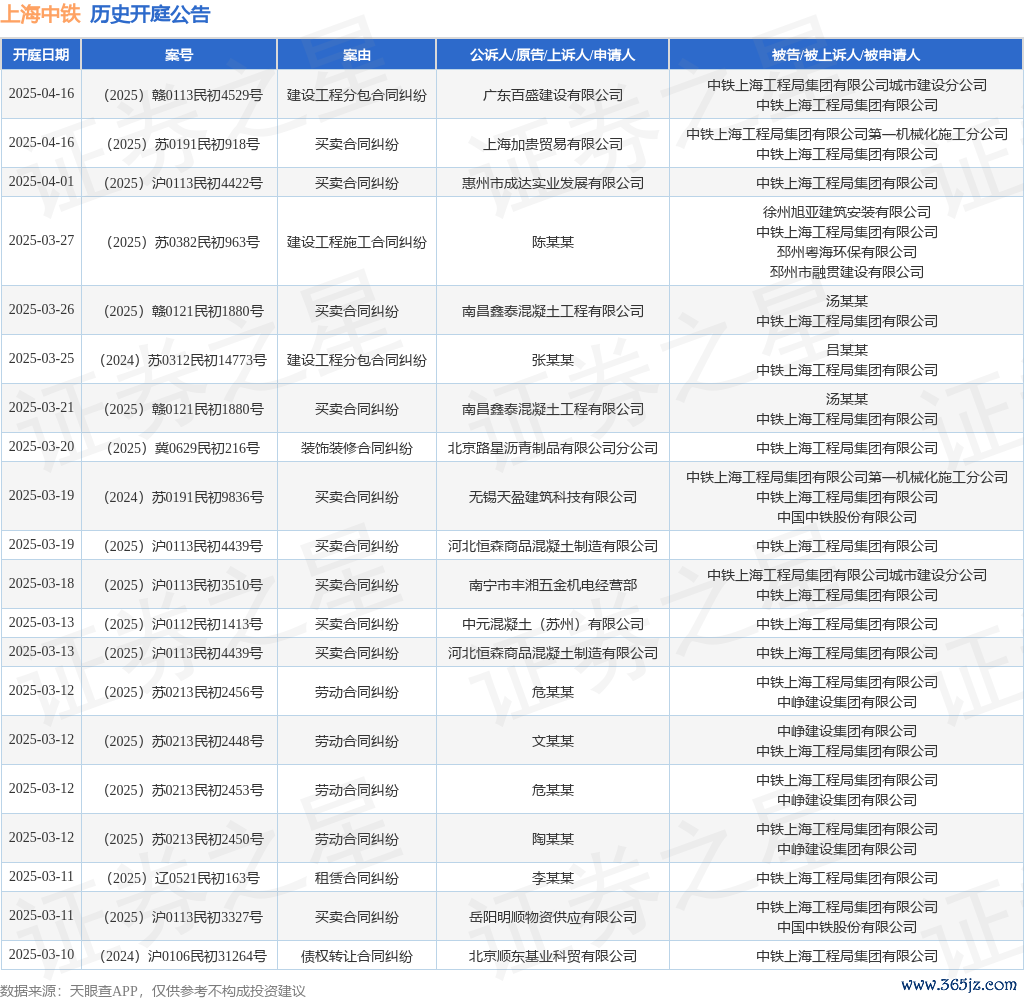The width and height of the screenshot is (1024, 1000).
Task: Select the cause "债权转让合同纠纷"
Action: [x=357, y=957]
